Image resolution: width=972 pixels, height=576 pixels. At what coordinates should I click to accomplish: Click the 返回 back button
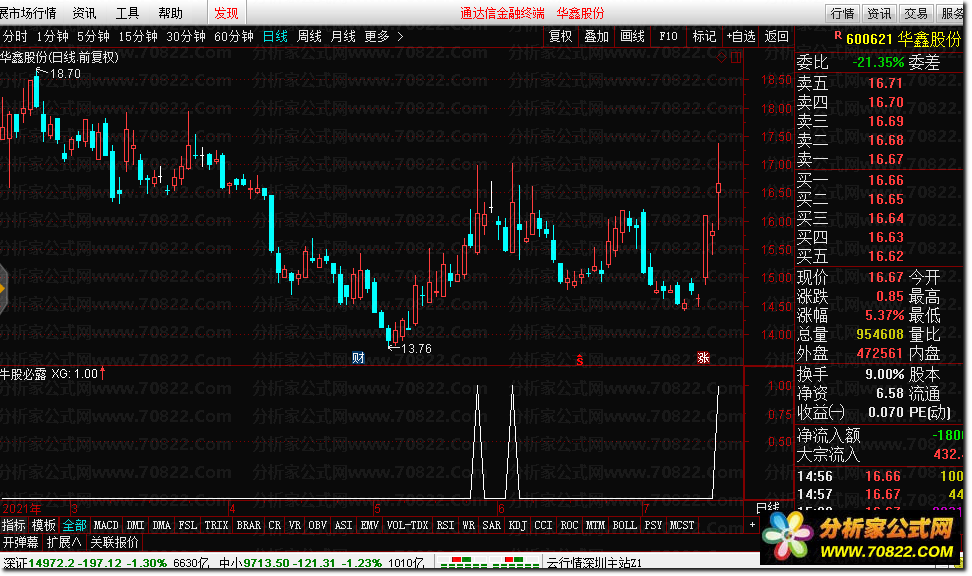point(777,37)
